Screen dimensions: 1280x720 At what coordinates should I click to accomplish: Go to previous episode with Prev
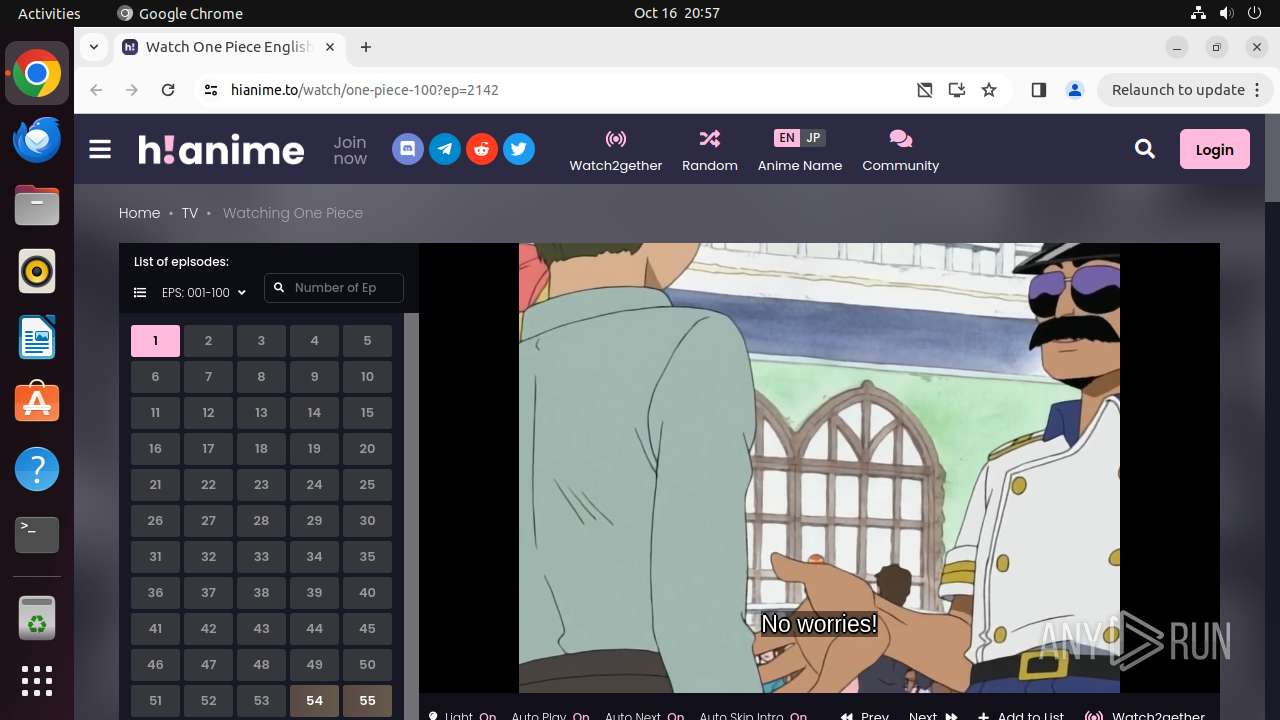coord(865,716)
